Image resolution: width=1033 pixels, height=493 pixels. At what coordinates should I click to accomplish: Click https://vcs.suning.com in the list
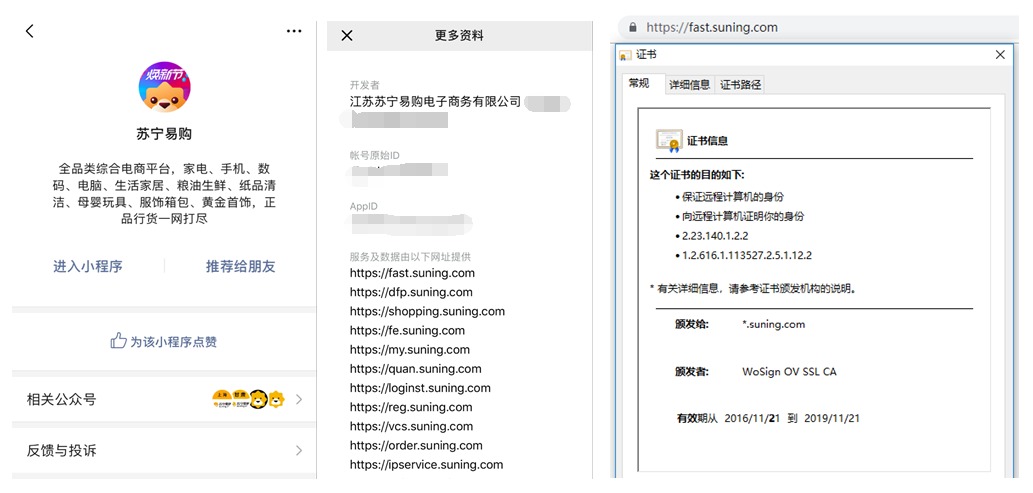[x=411, y=426]
